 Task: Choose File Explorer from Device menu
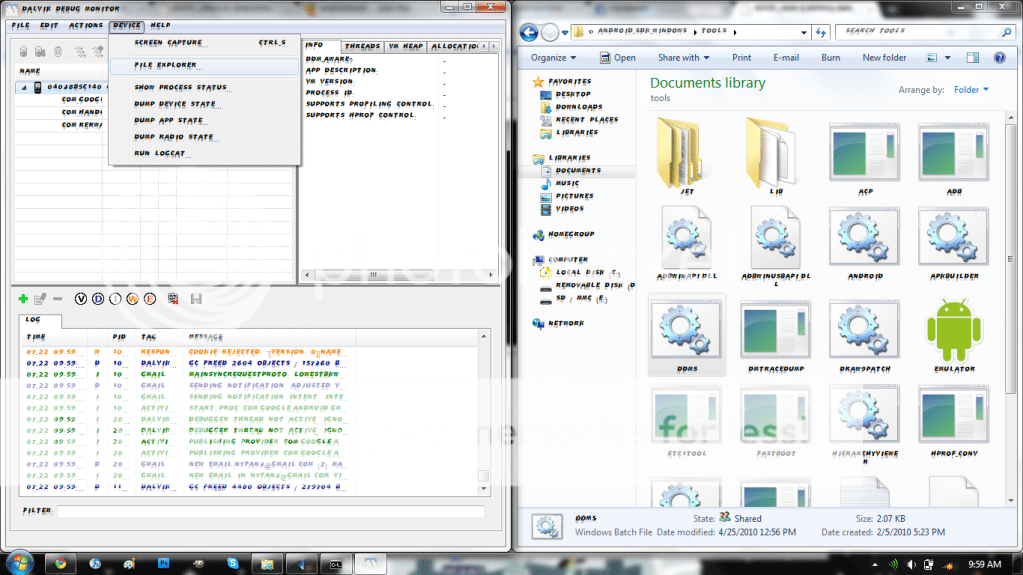pos(204,65)
